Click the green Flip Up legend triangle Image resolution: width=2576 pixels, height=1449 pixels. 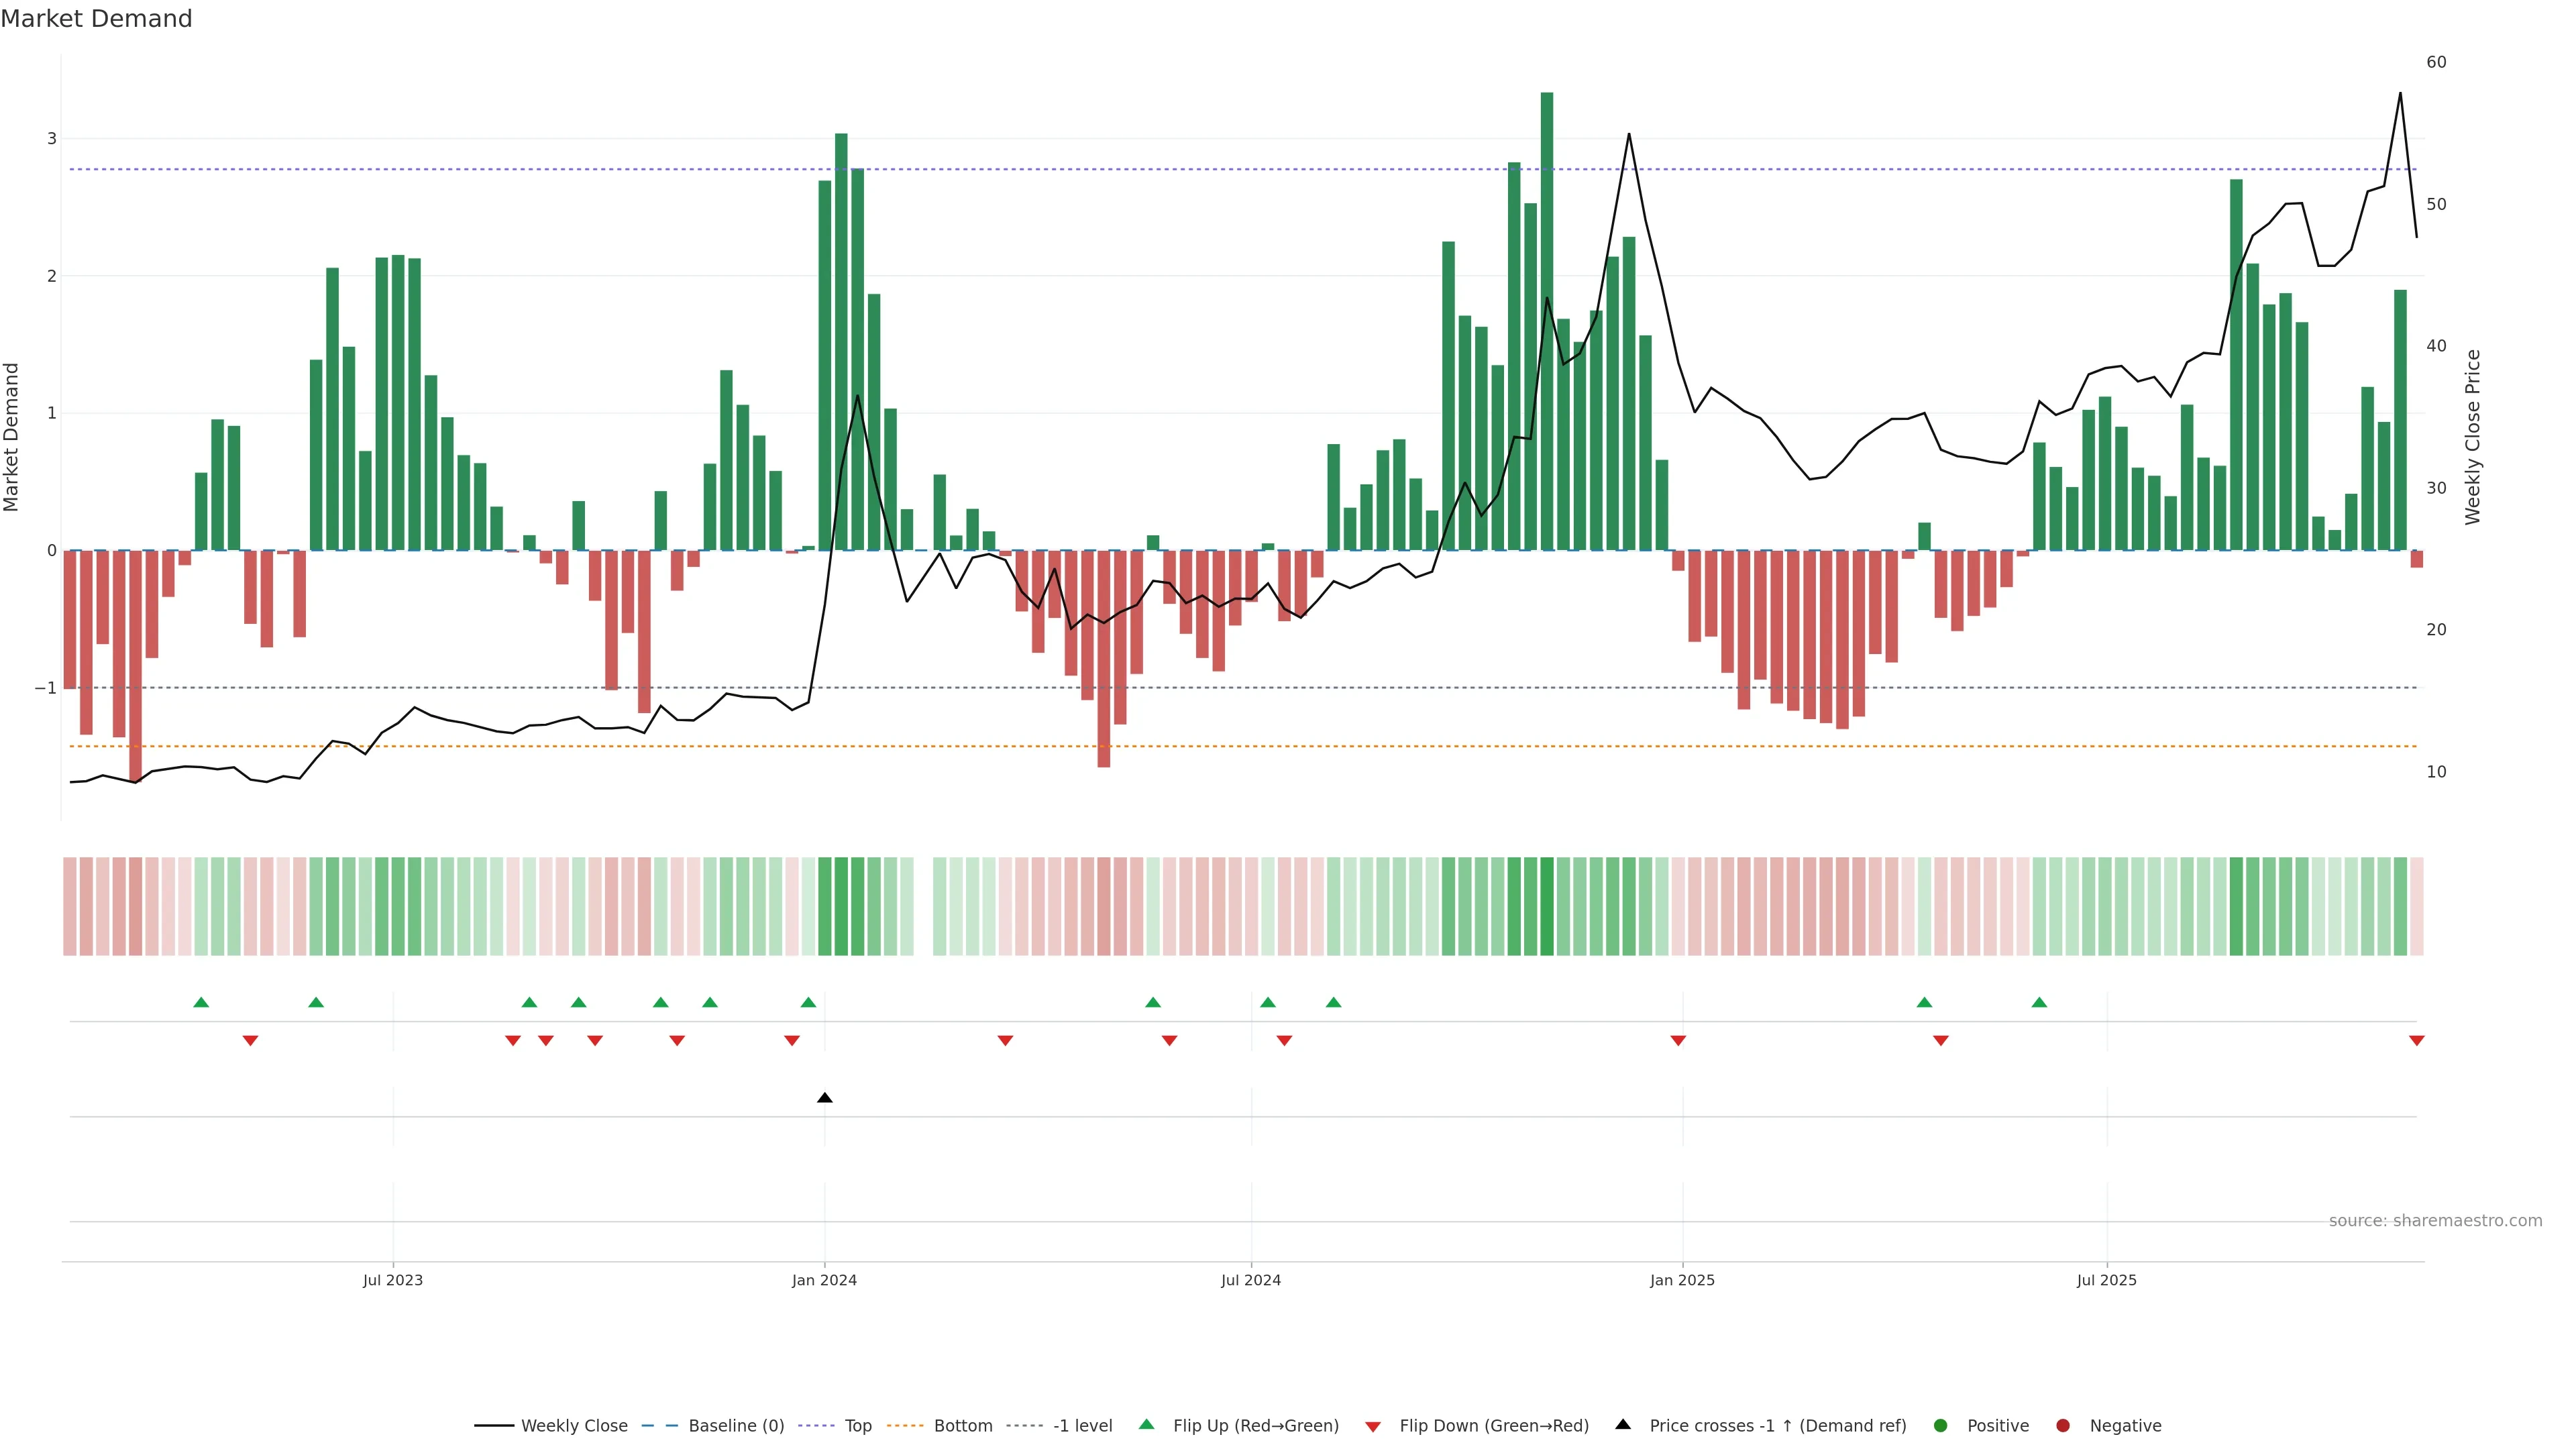point(1147,1424)
